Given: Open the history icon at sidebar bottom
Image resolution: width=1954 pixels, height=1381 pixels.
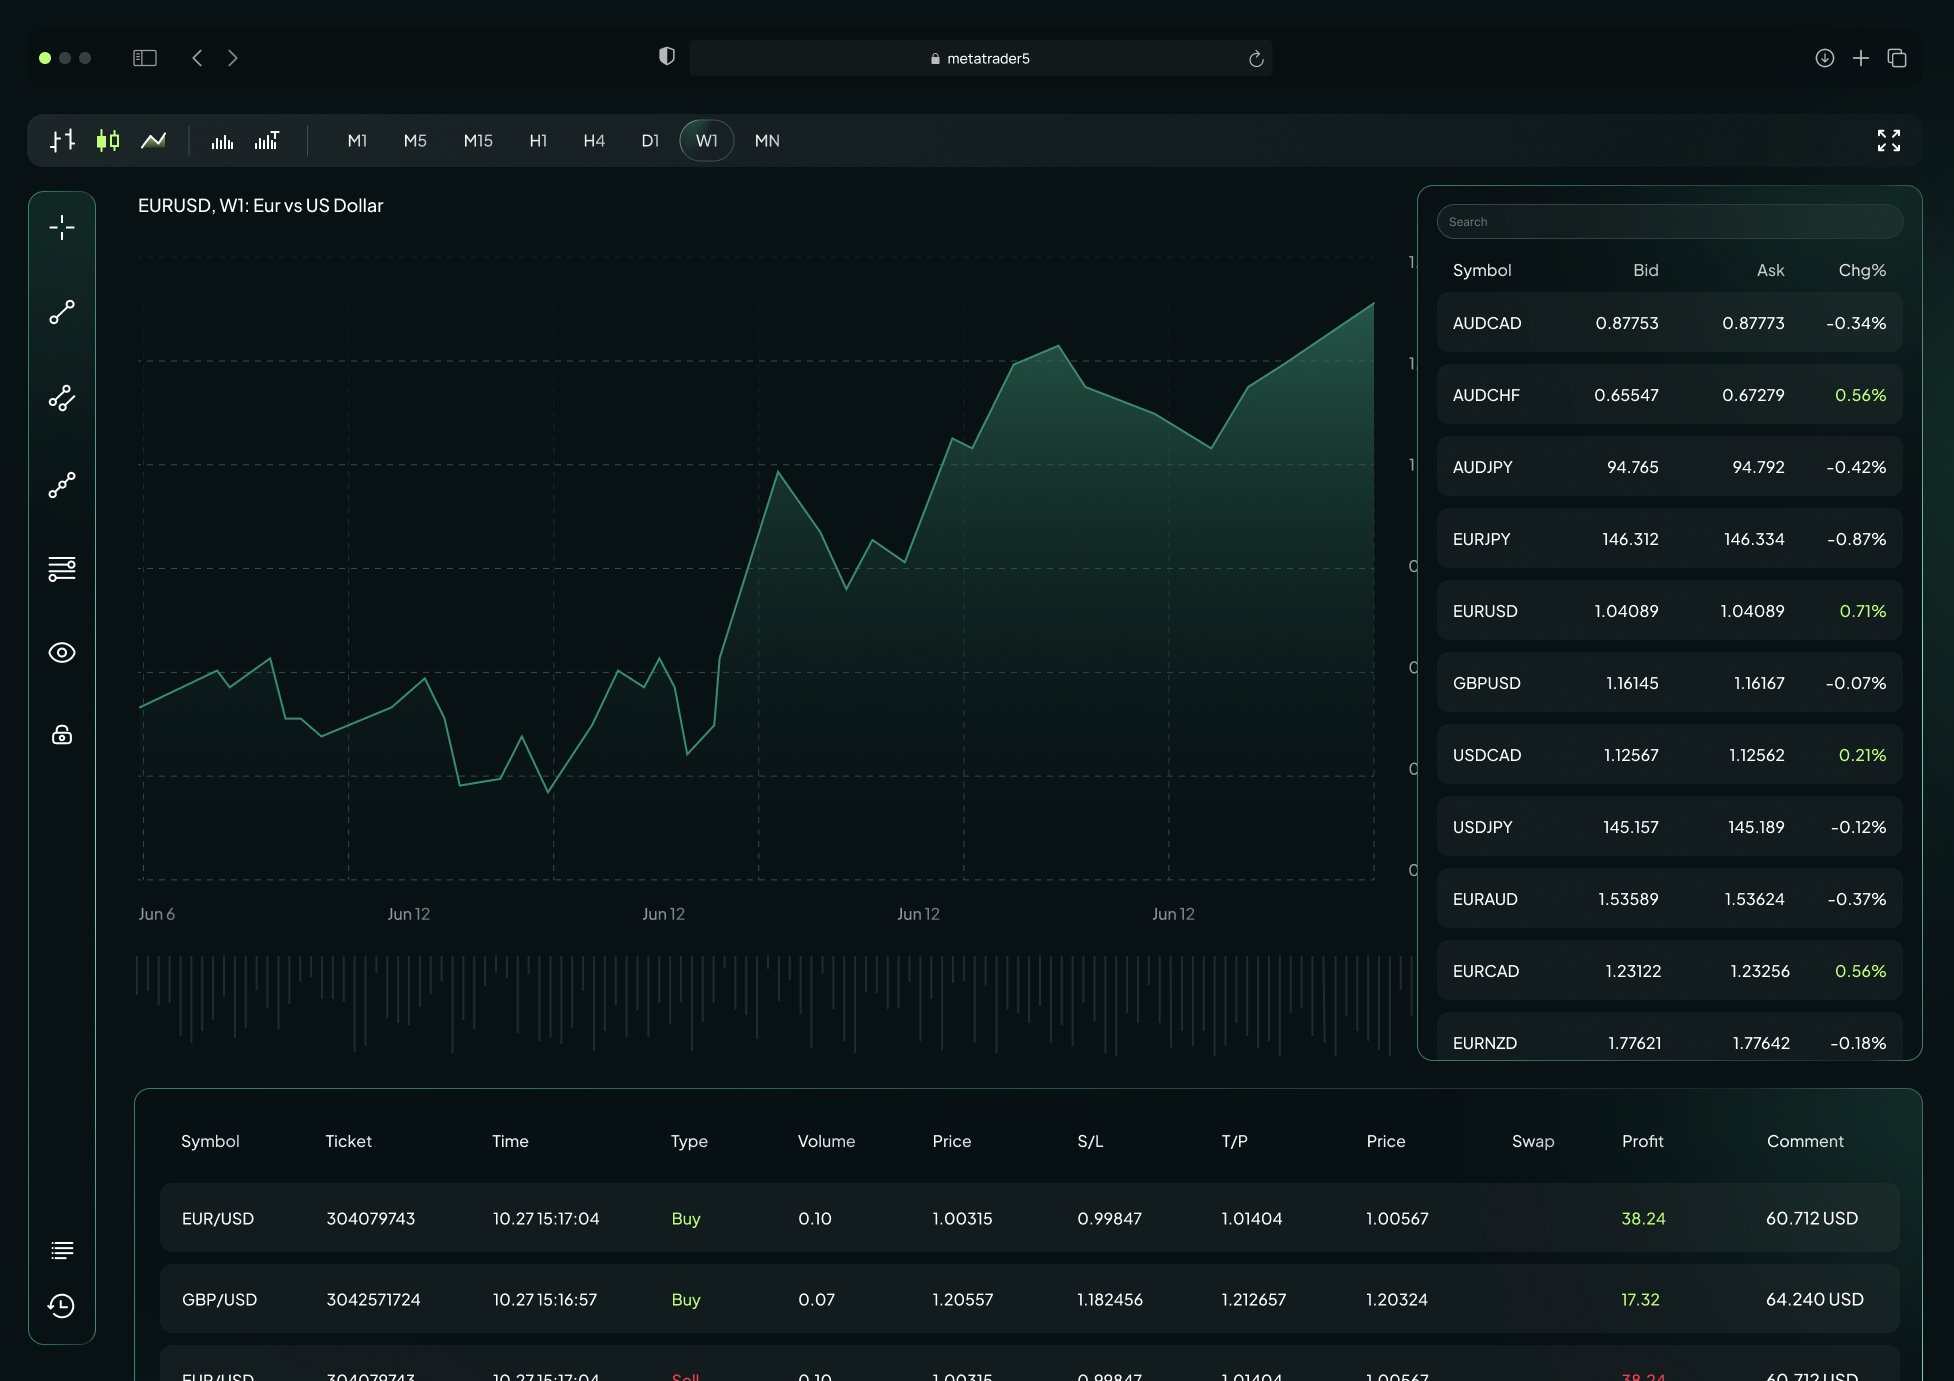Looking at the screenshot, I should 62,1306.
